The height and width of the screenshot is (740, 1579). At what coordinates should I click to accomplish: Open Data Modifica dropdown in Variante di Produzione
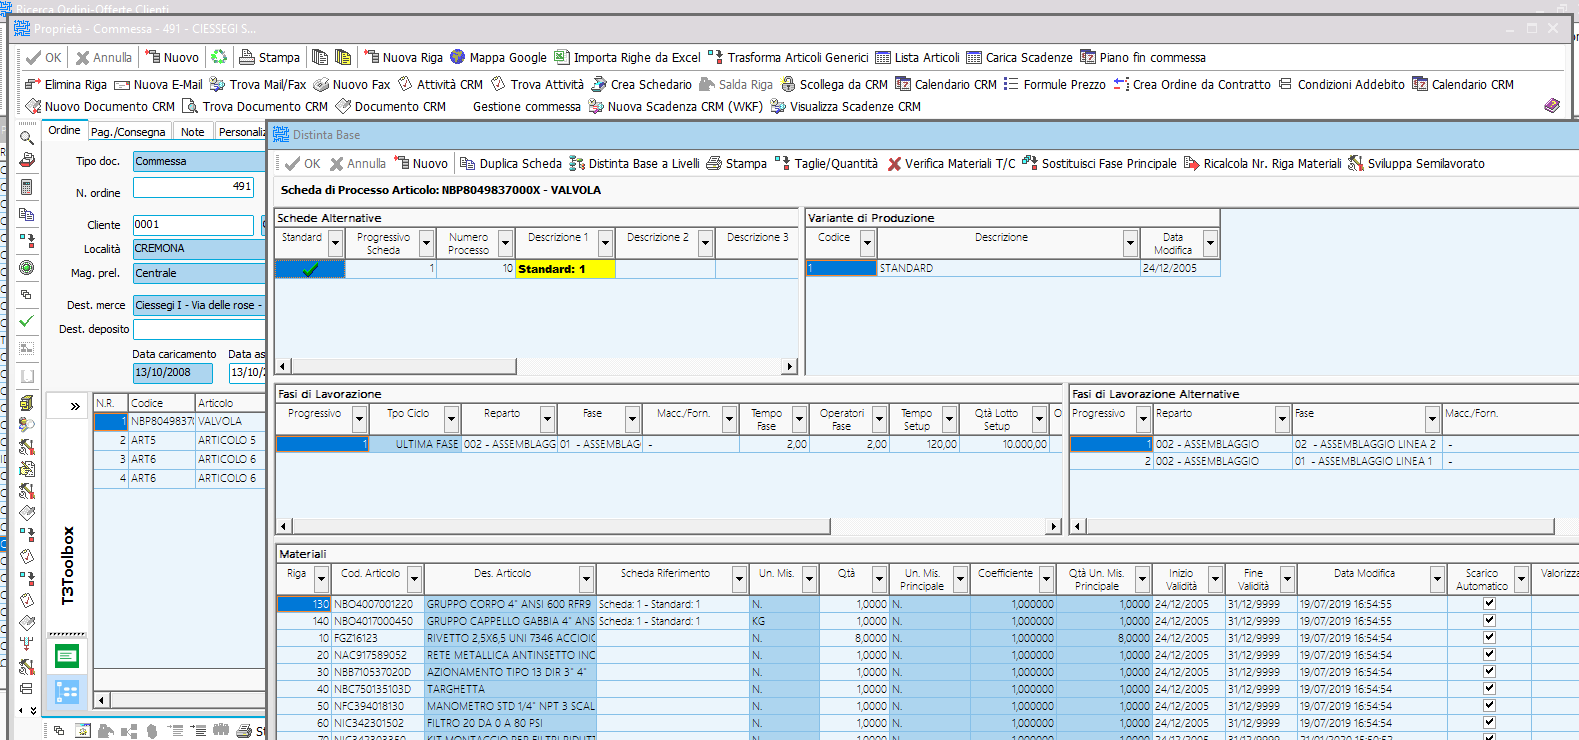(1211, 243)
